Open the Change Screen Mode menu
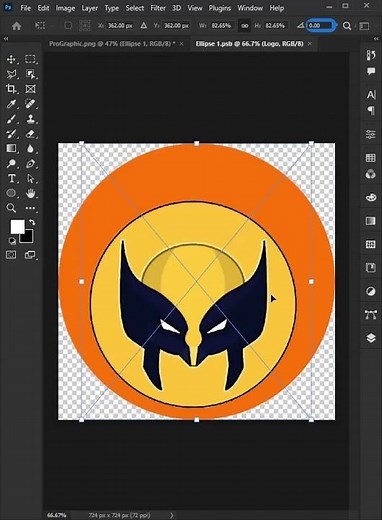This screenshot has width=382, height=520. pos(30,255)
